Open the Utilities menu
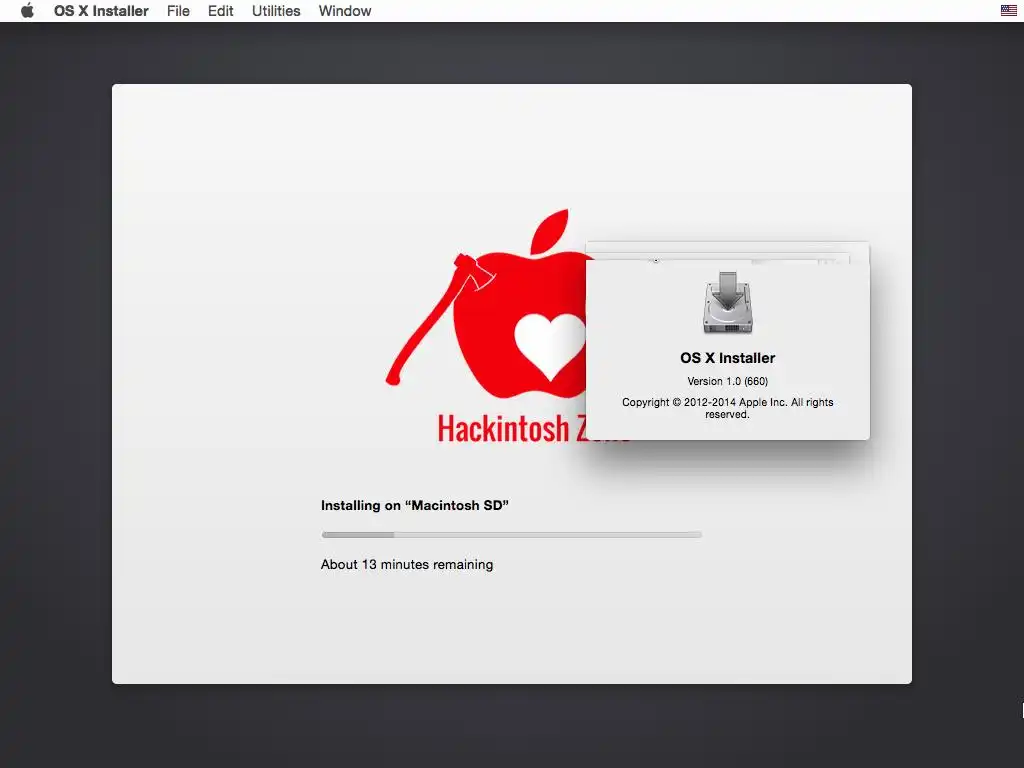 [x=276, y=11]
